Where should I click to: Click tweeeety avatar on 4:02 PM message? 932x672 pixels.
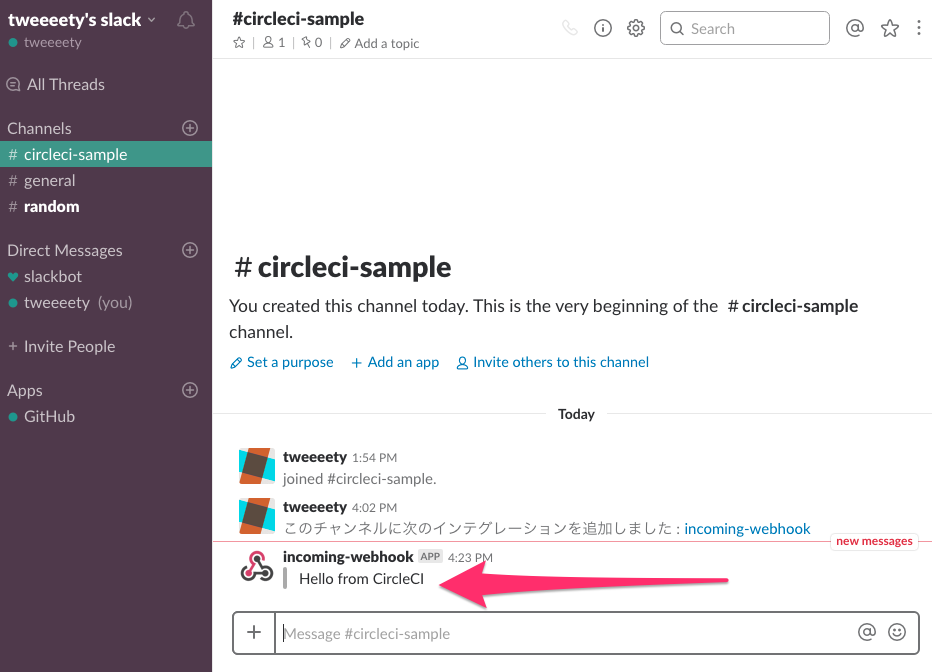(x=257, y=516)
